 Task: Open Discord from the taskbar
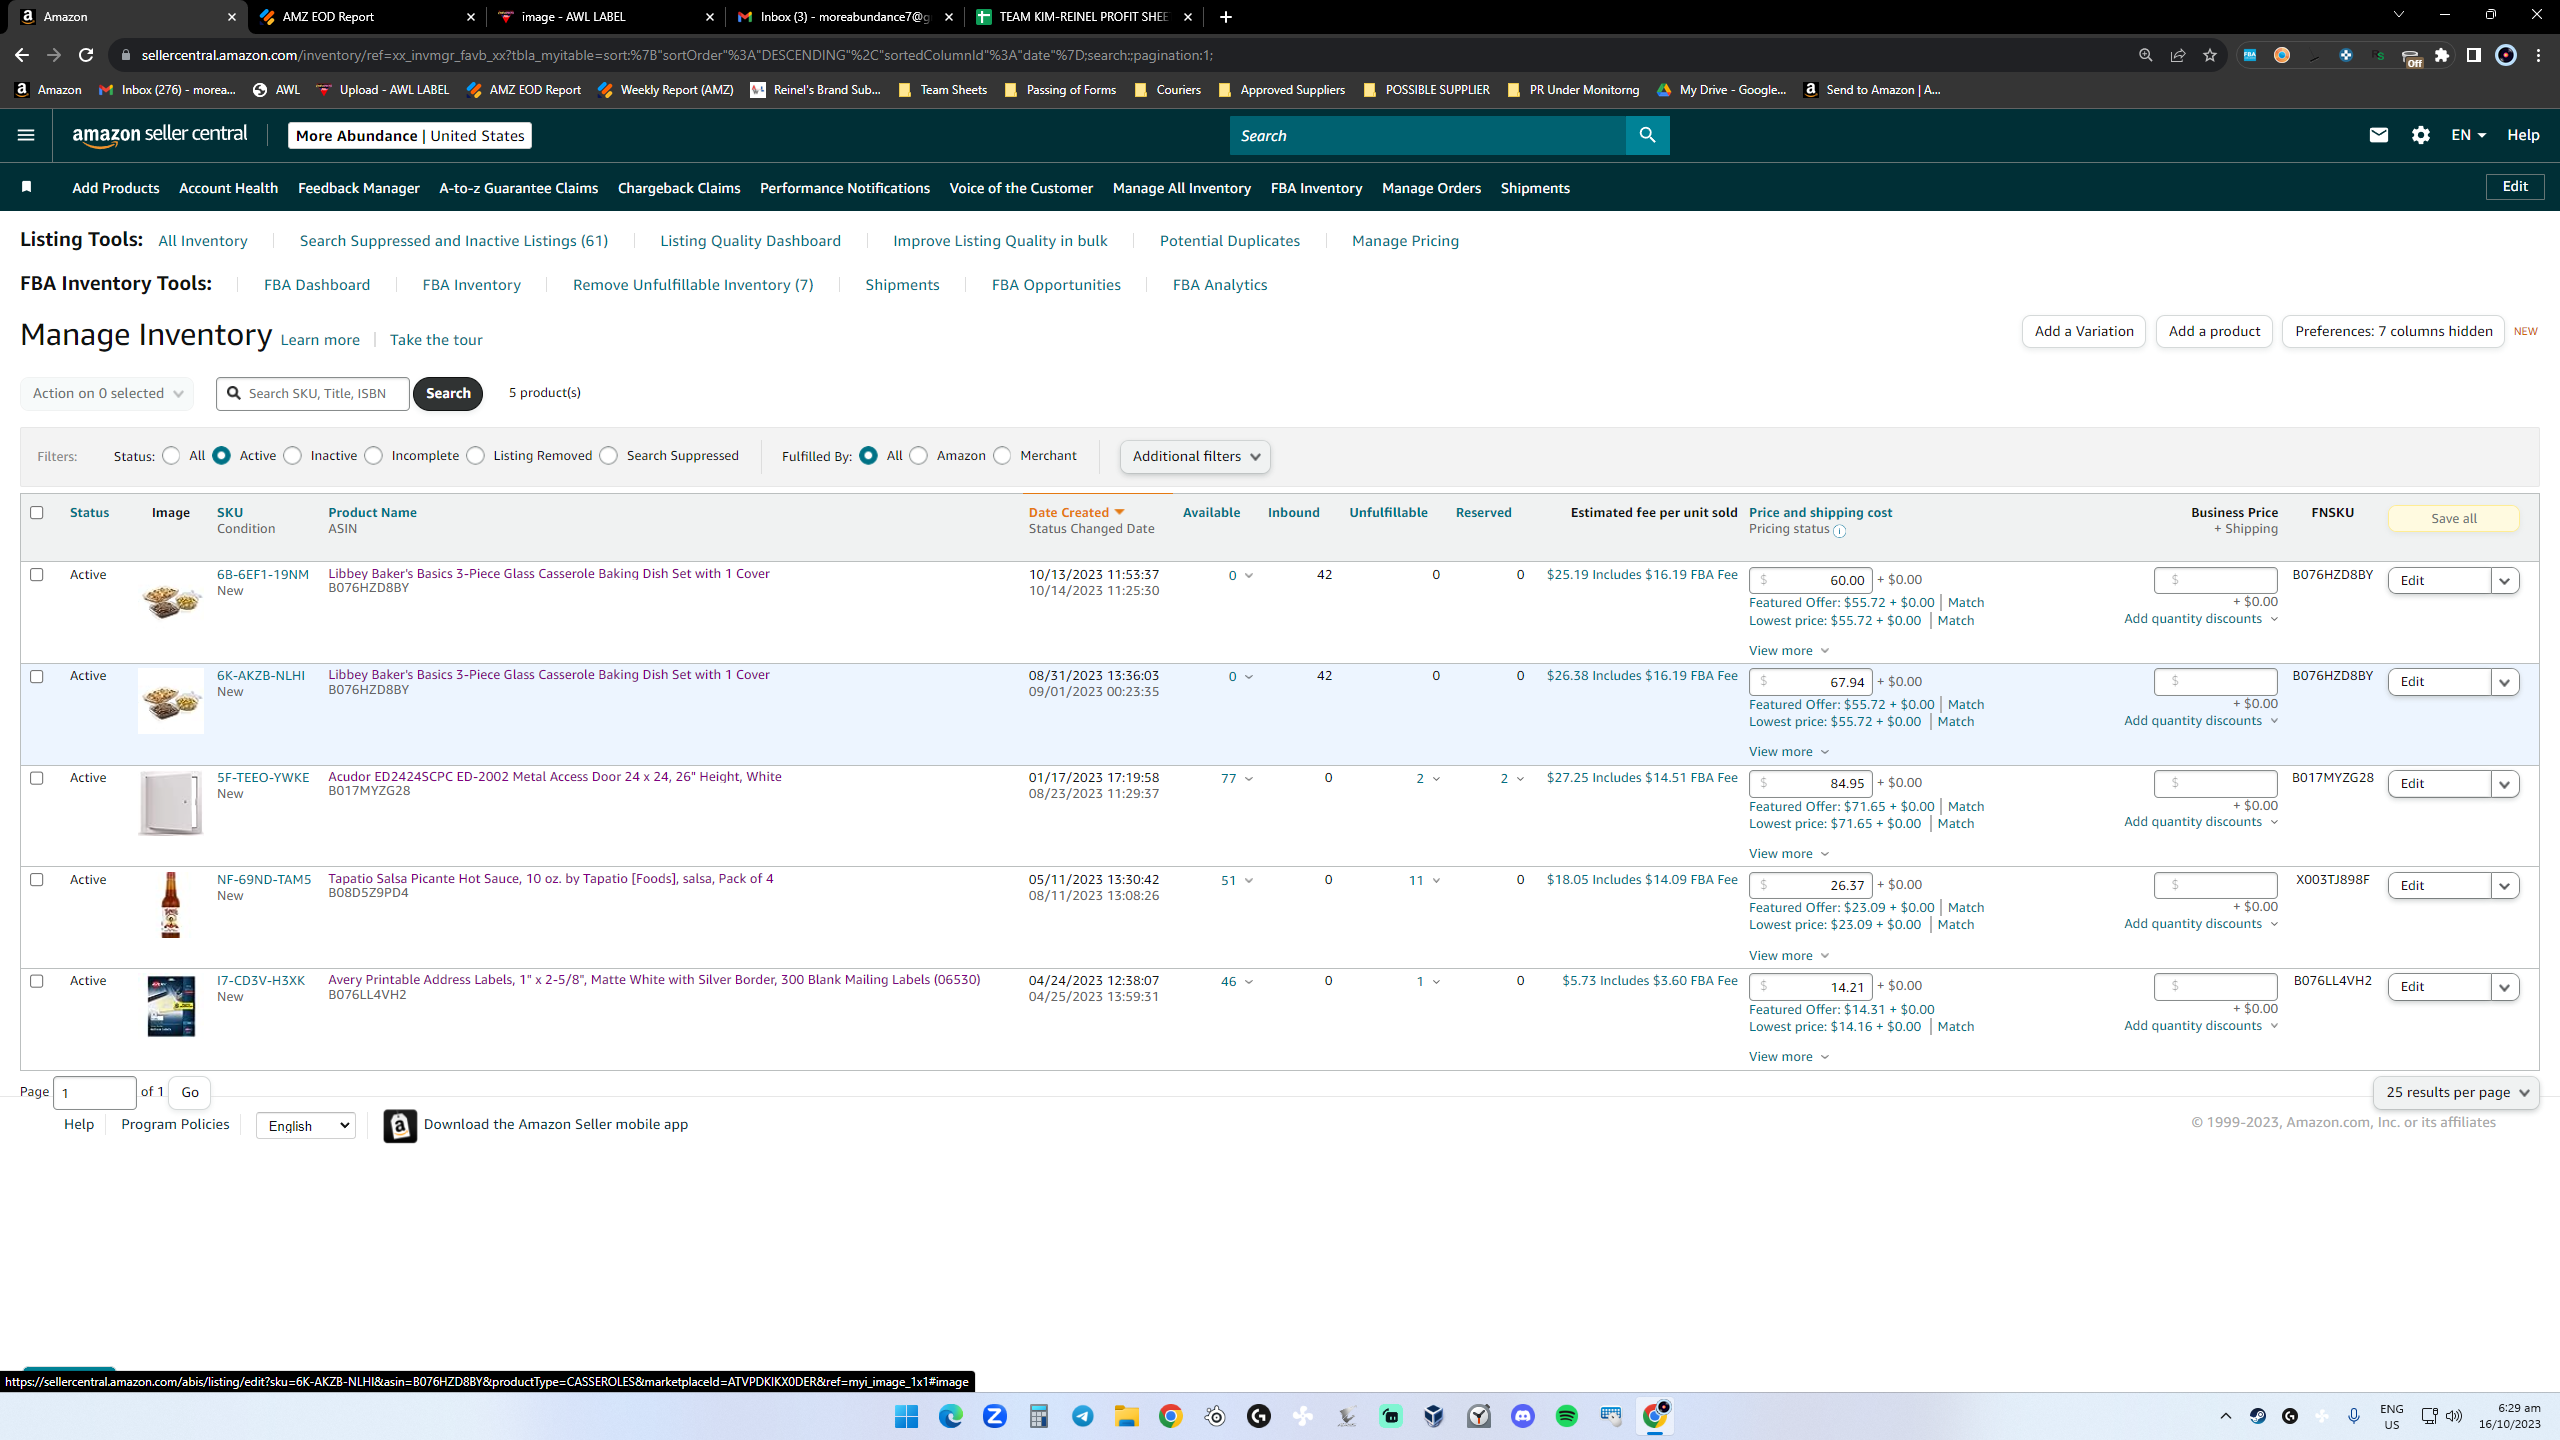tap(1523, 1416)
